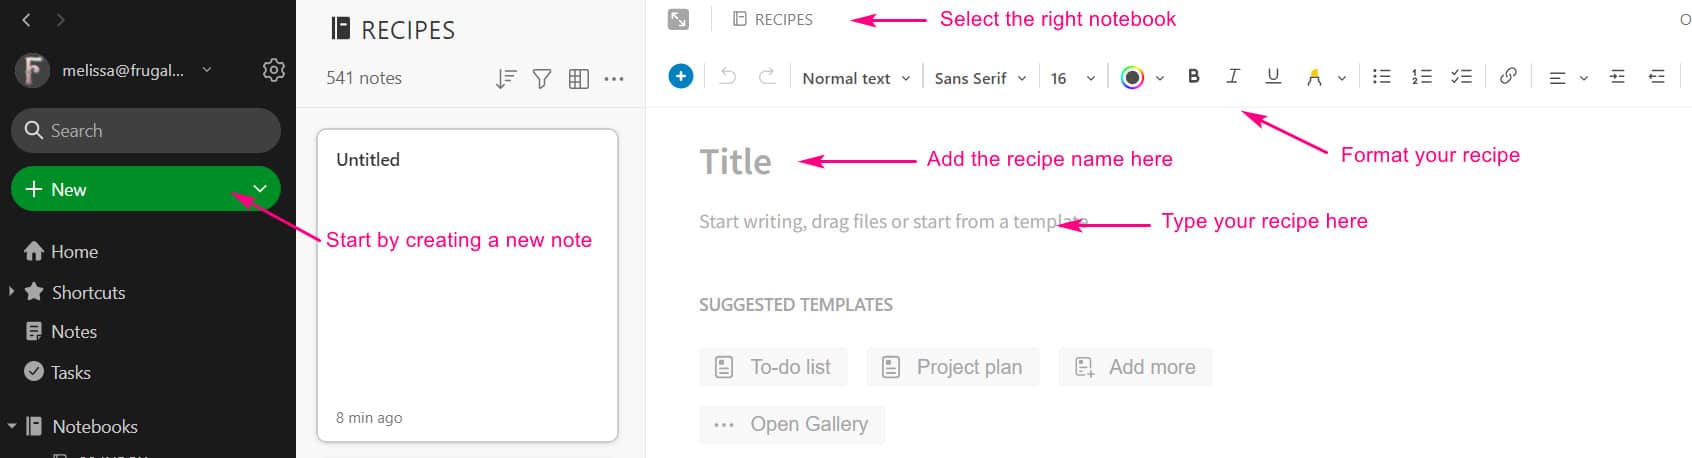Click the blue insert plus icon
This screenshot has width=1692, height=458.
680,76
